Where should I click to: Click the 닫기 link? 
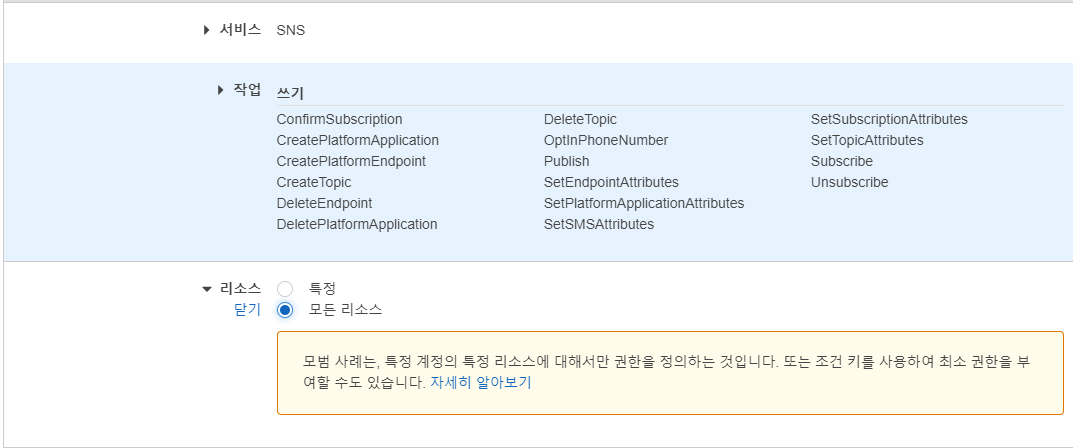[247, 310]
